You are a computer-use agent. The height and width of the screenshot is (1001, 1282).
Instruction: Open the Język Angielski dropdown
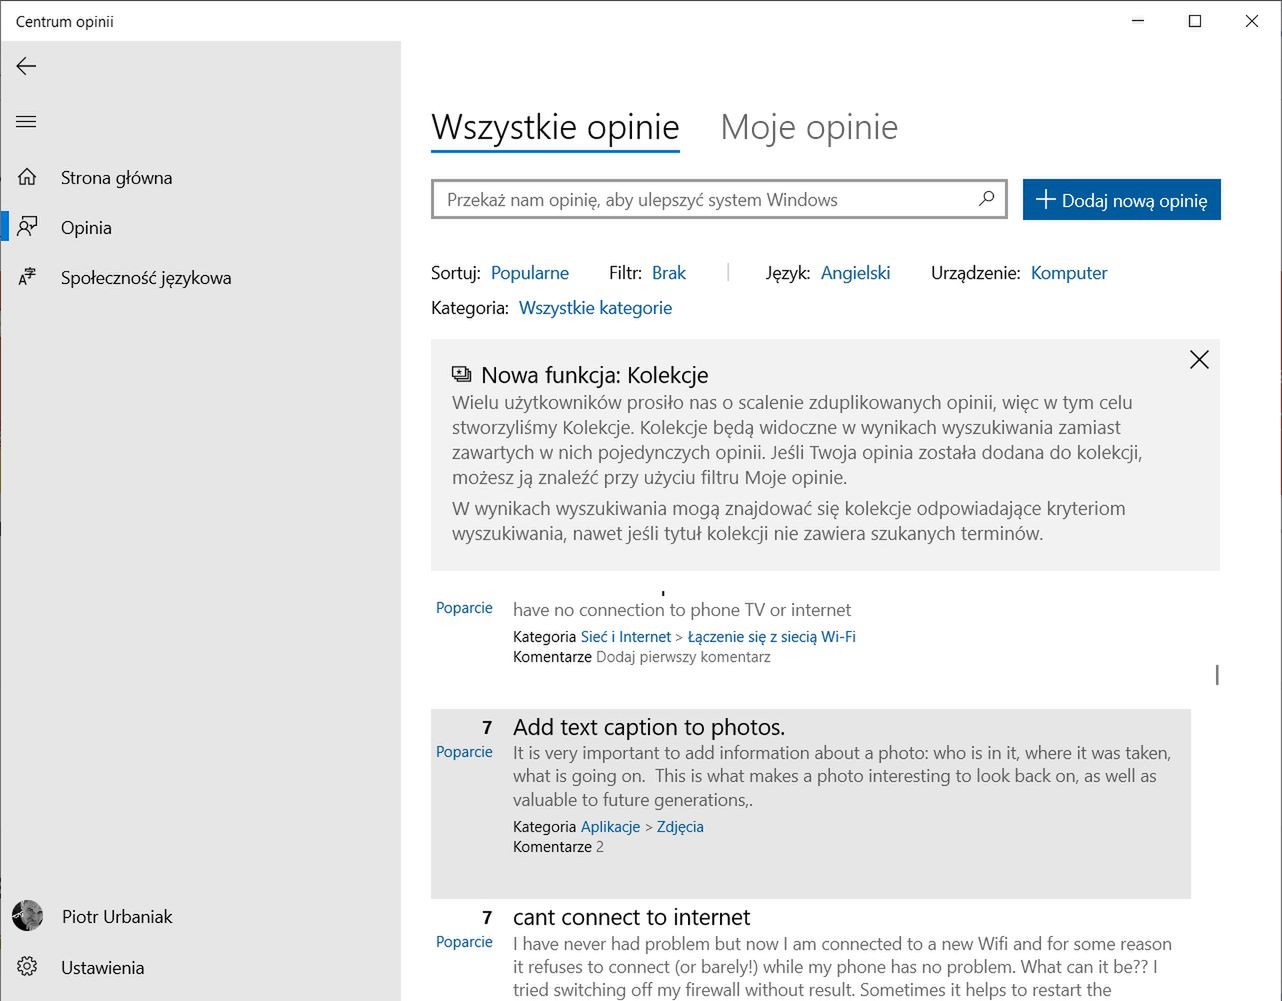(855, 273)
